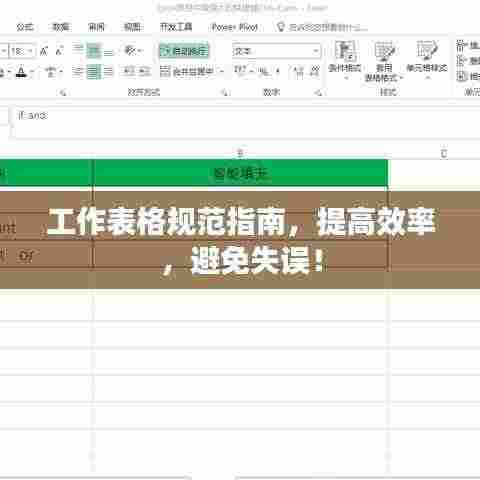The height and width of the screenshot is (480, 480).
Task: Switch to the Formulas (公式) tab
Action: click(x=25, y=27)
